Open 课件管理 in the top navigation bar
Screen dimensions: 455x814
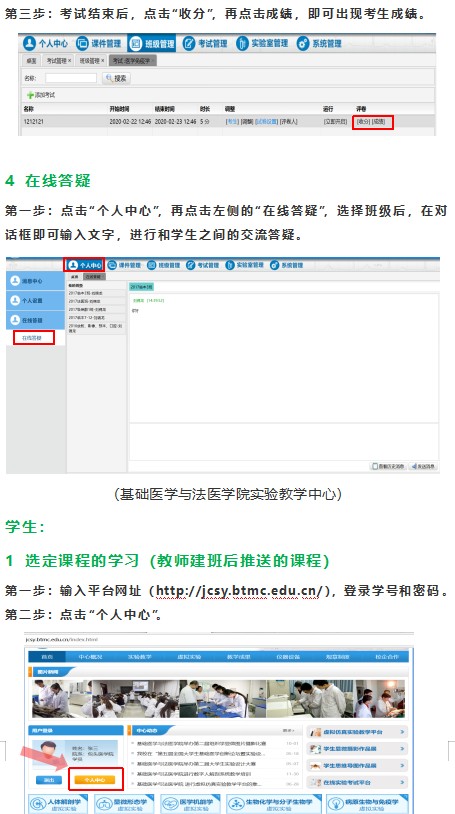coord(98,44)
